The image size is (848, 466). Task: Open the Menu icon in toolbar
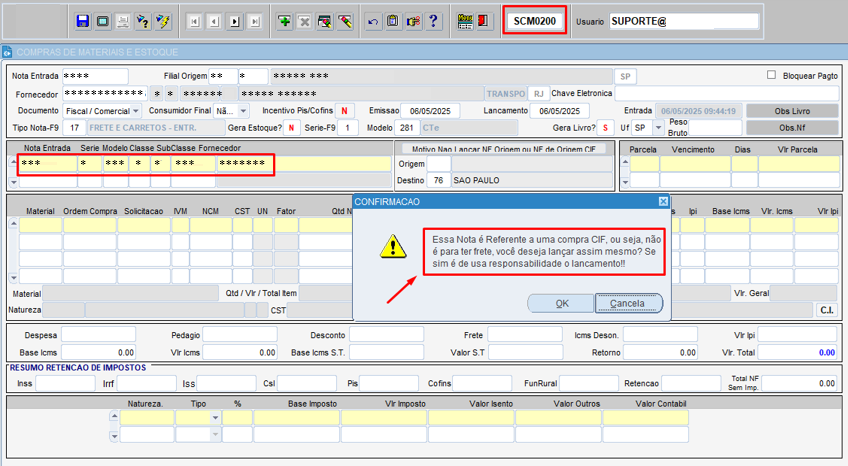tap(464, 21)
